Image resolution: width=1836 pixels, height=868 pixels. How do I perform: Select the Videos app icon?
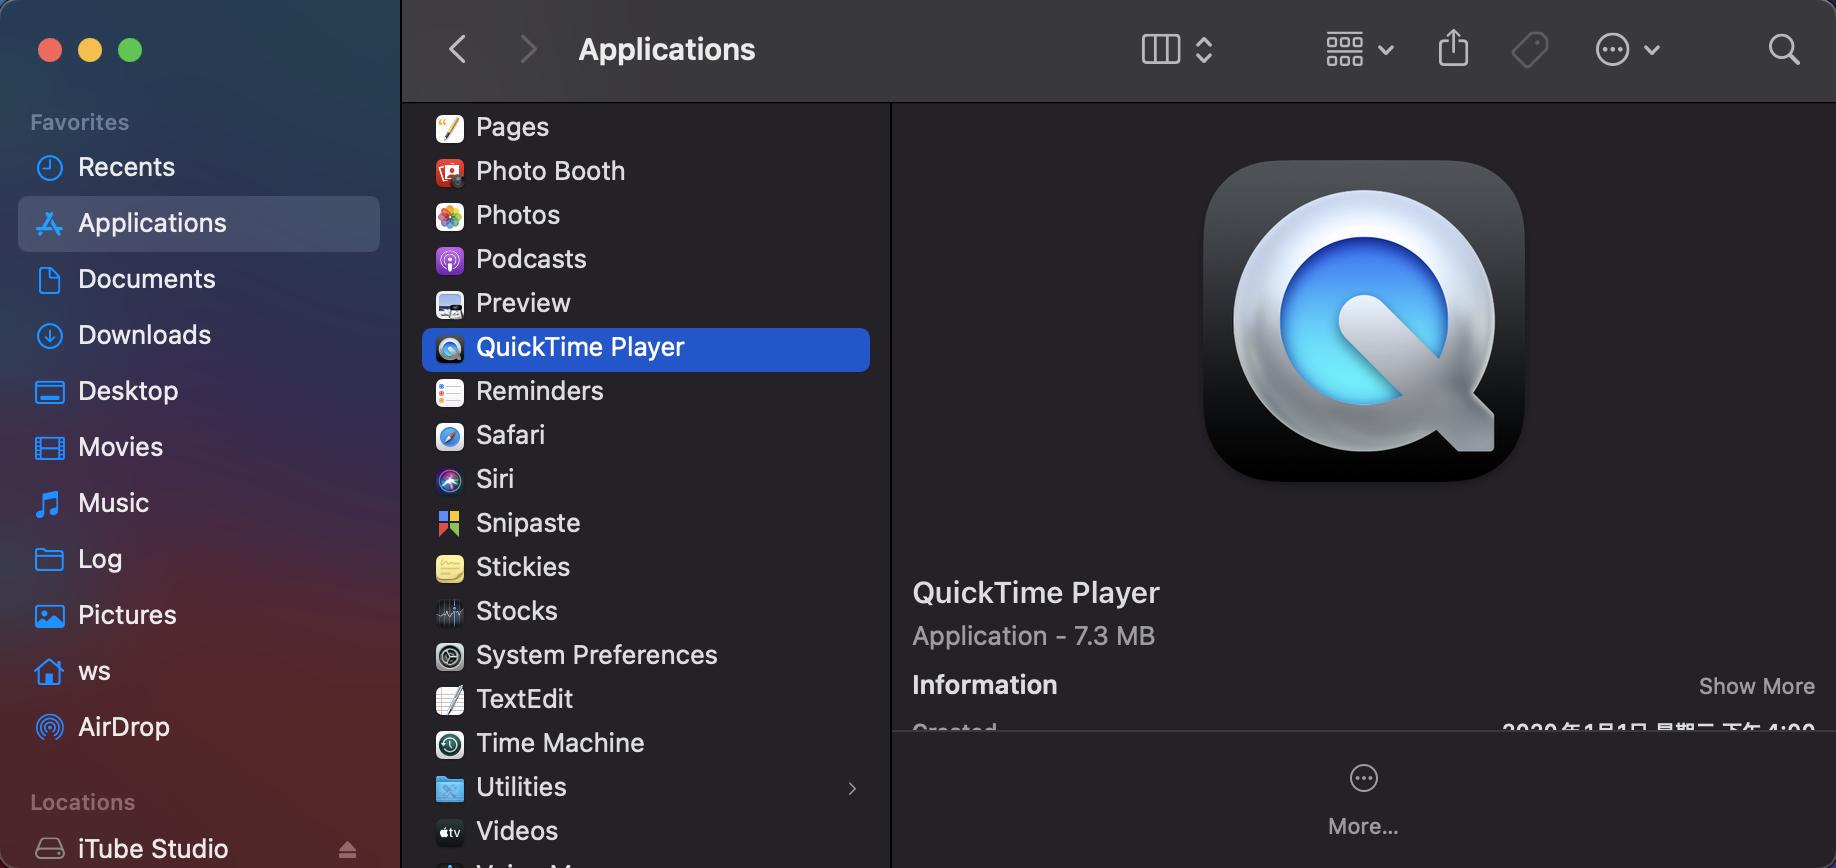pos(450,832)
